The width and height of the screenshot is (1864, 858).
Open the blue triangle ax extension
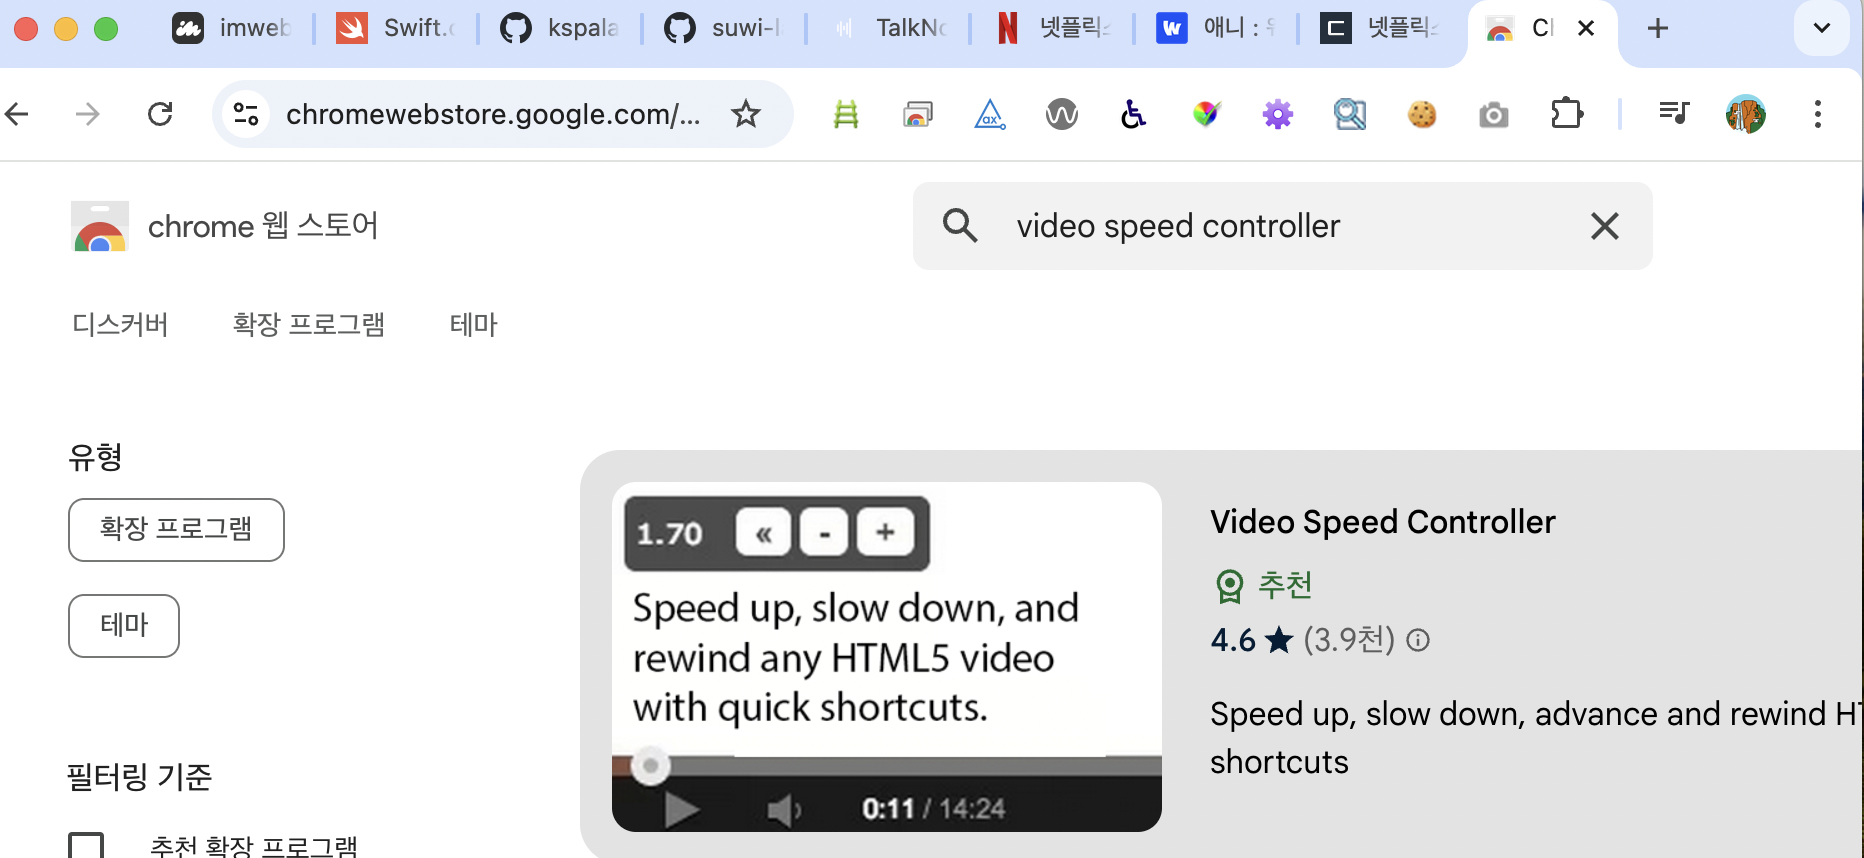990,115
